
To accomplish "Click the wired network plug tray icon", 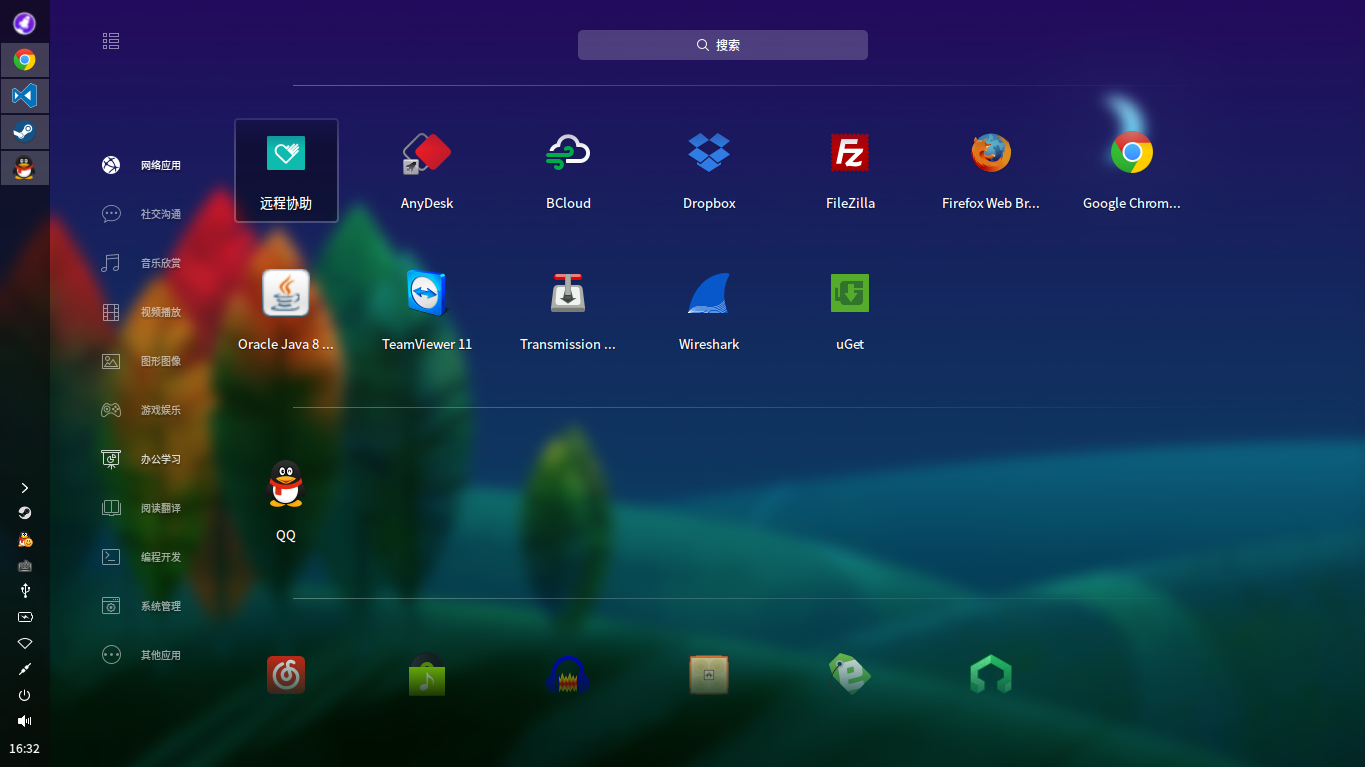I will [25, 669].
